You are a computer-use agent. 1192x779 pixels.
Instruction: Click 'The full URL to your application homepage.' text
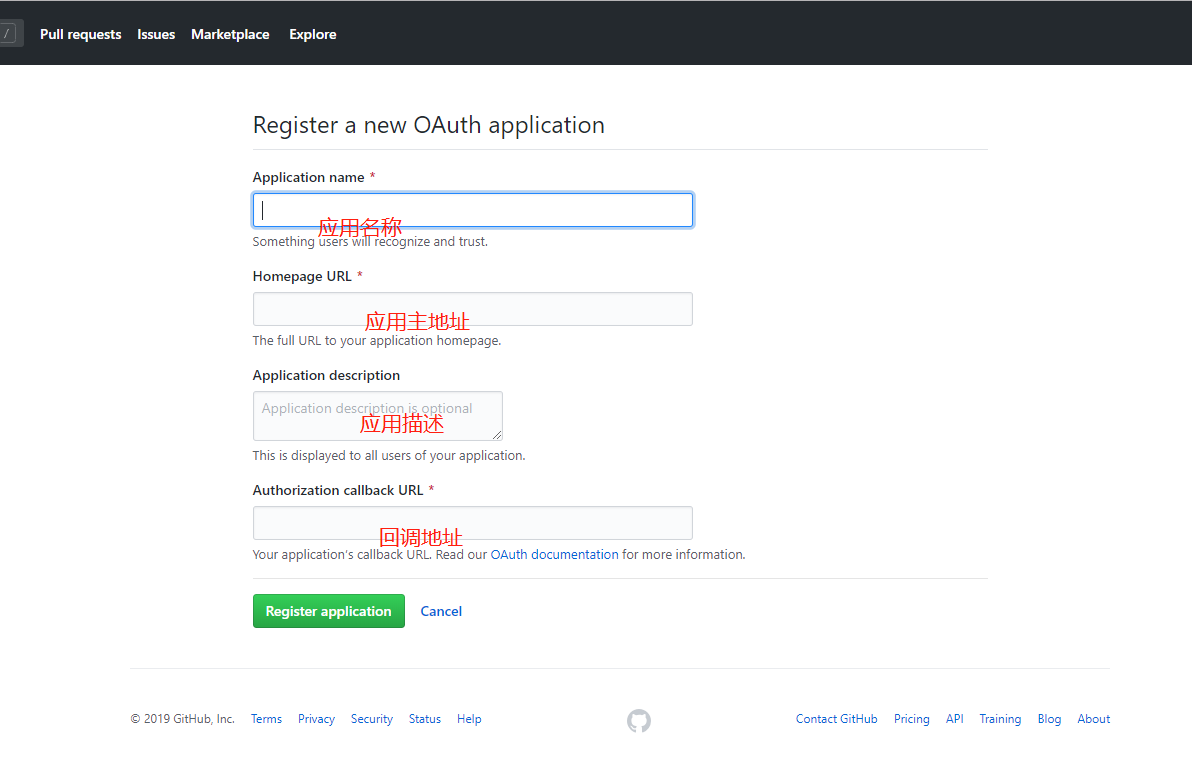pyautogui.click(x=377, y=340)
